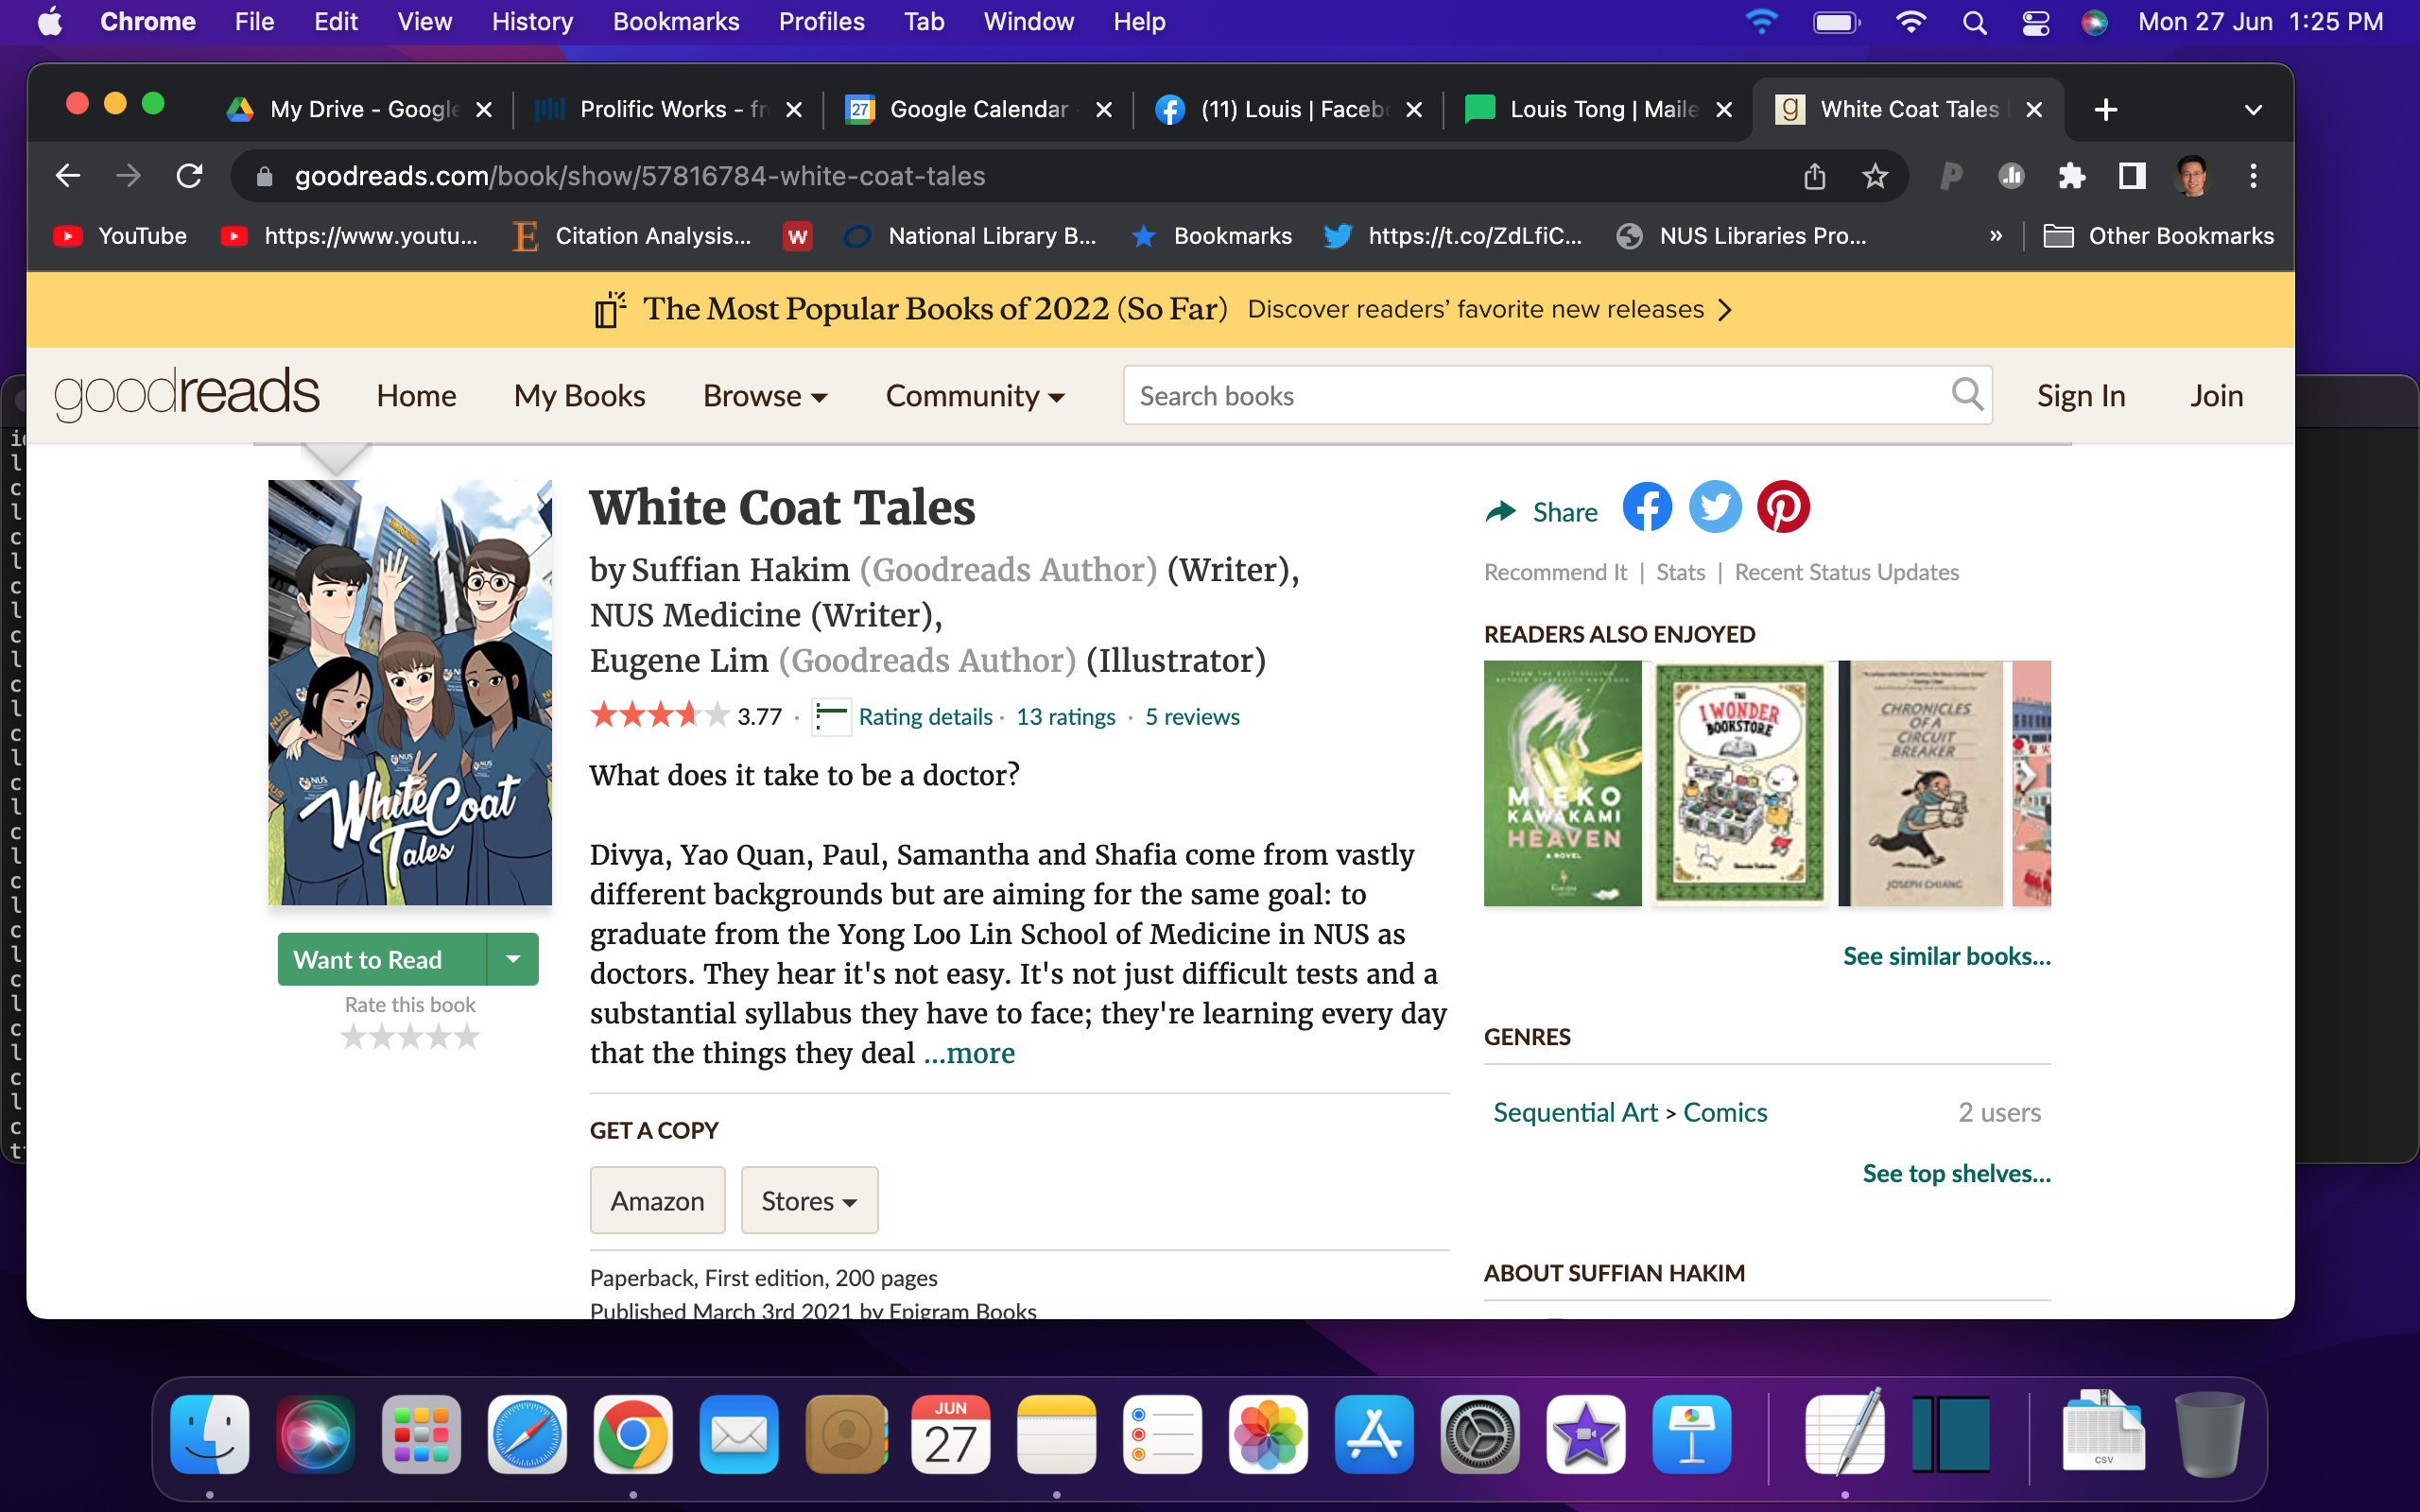
Task: Bookmark this page with the star icon
Action: coord(1875,176)
